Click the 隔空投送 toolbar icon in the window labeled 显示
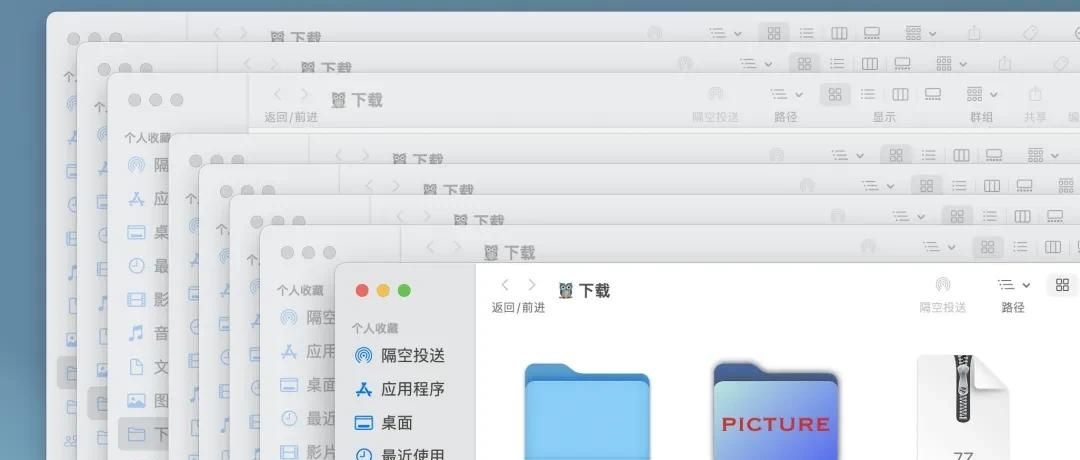1080x460 pixels. click(x=716, y=94)
